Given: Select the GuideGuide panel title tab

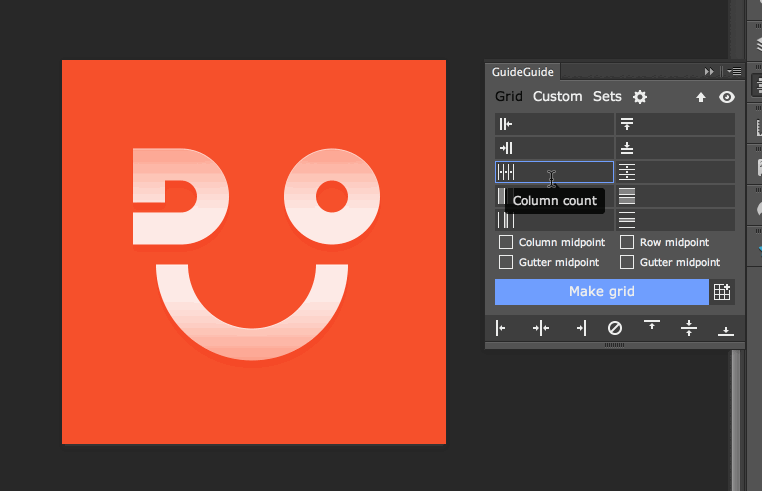Looking at the screenshot, I should [x=523, y=72].
